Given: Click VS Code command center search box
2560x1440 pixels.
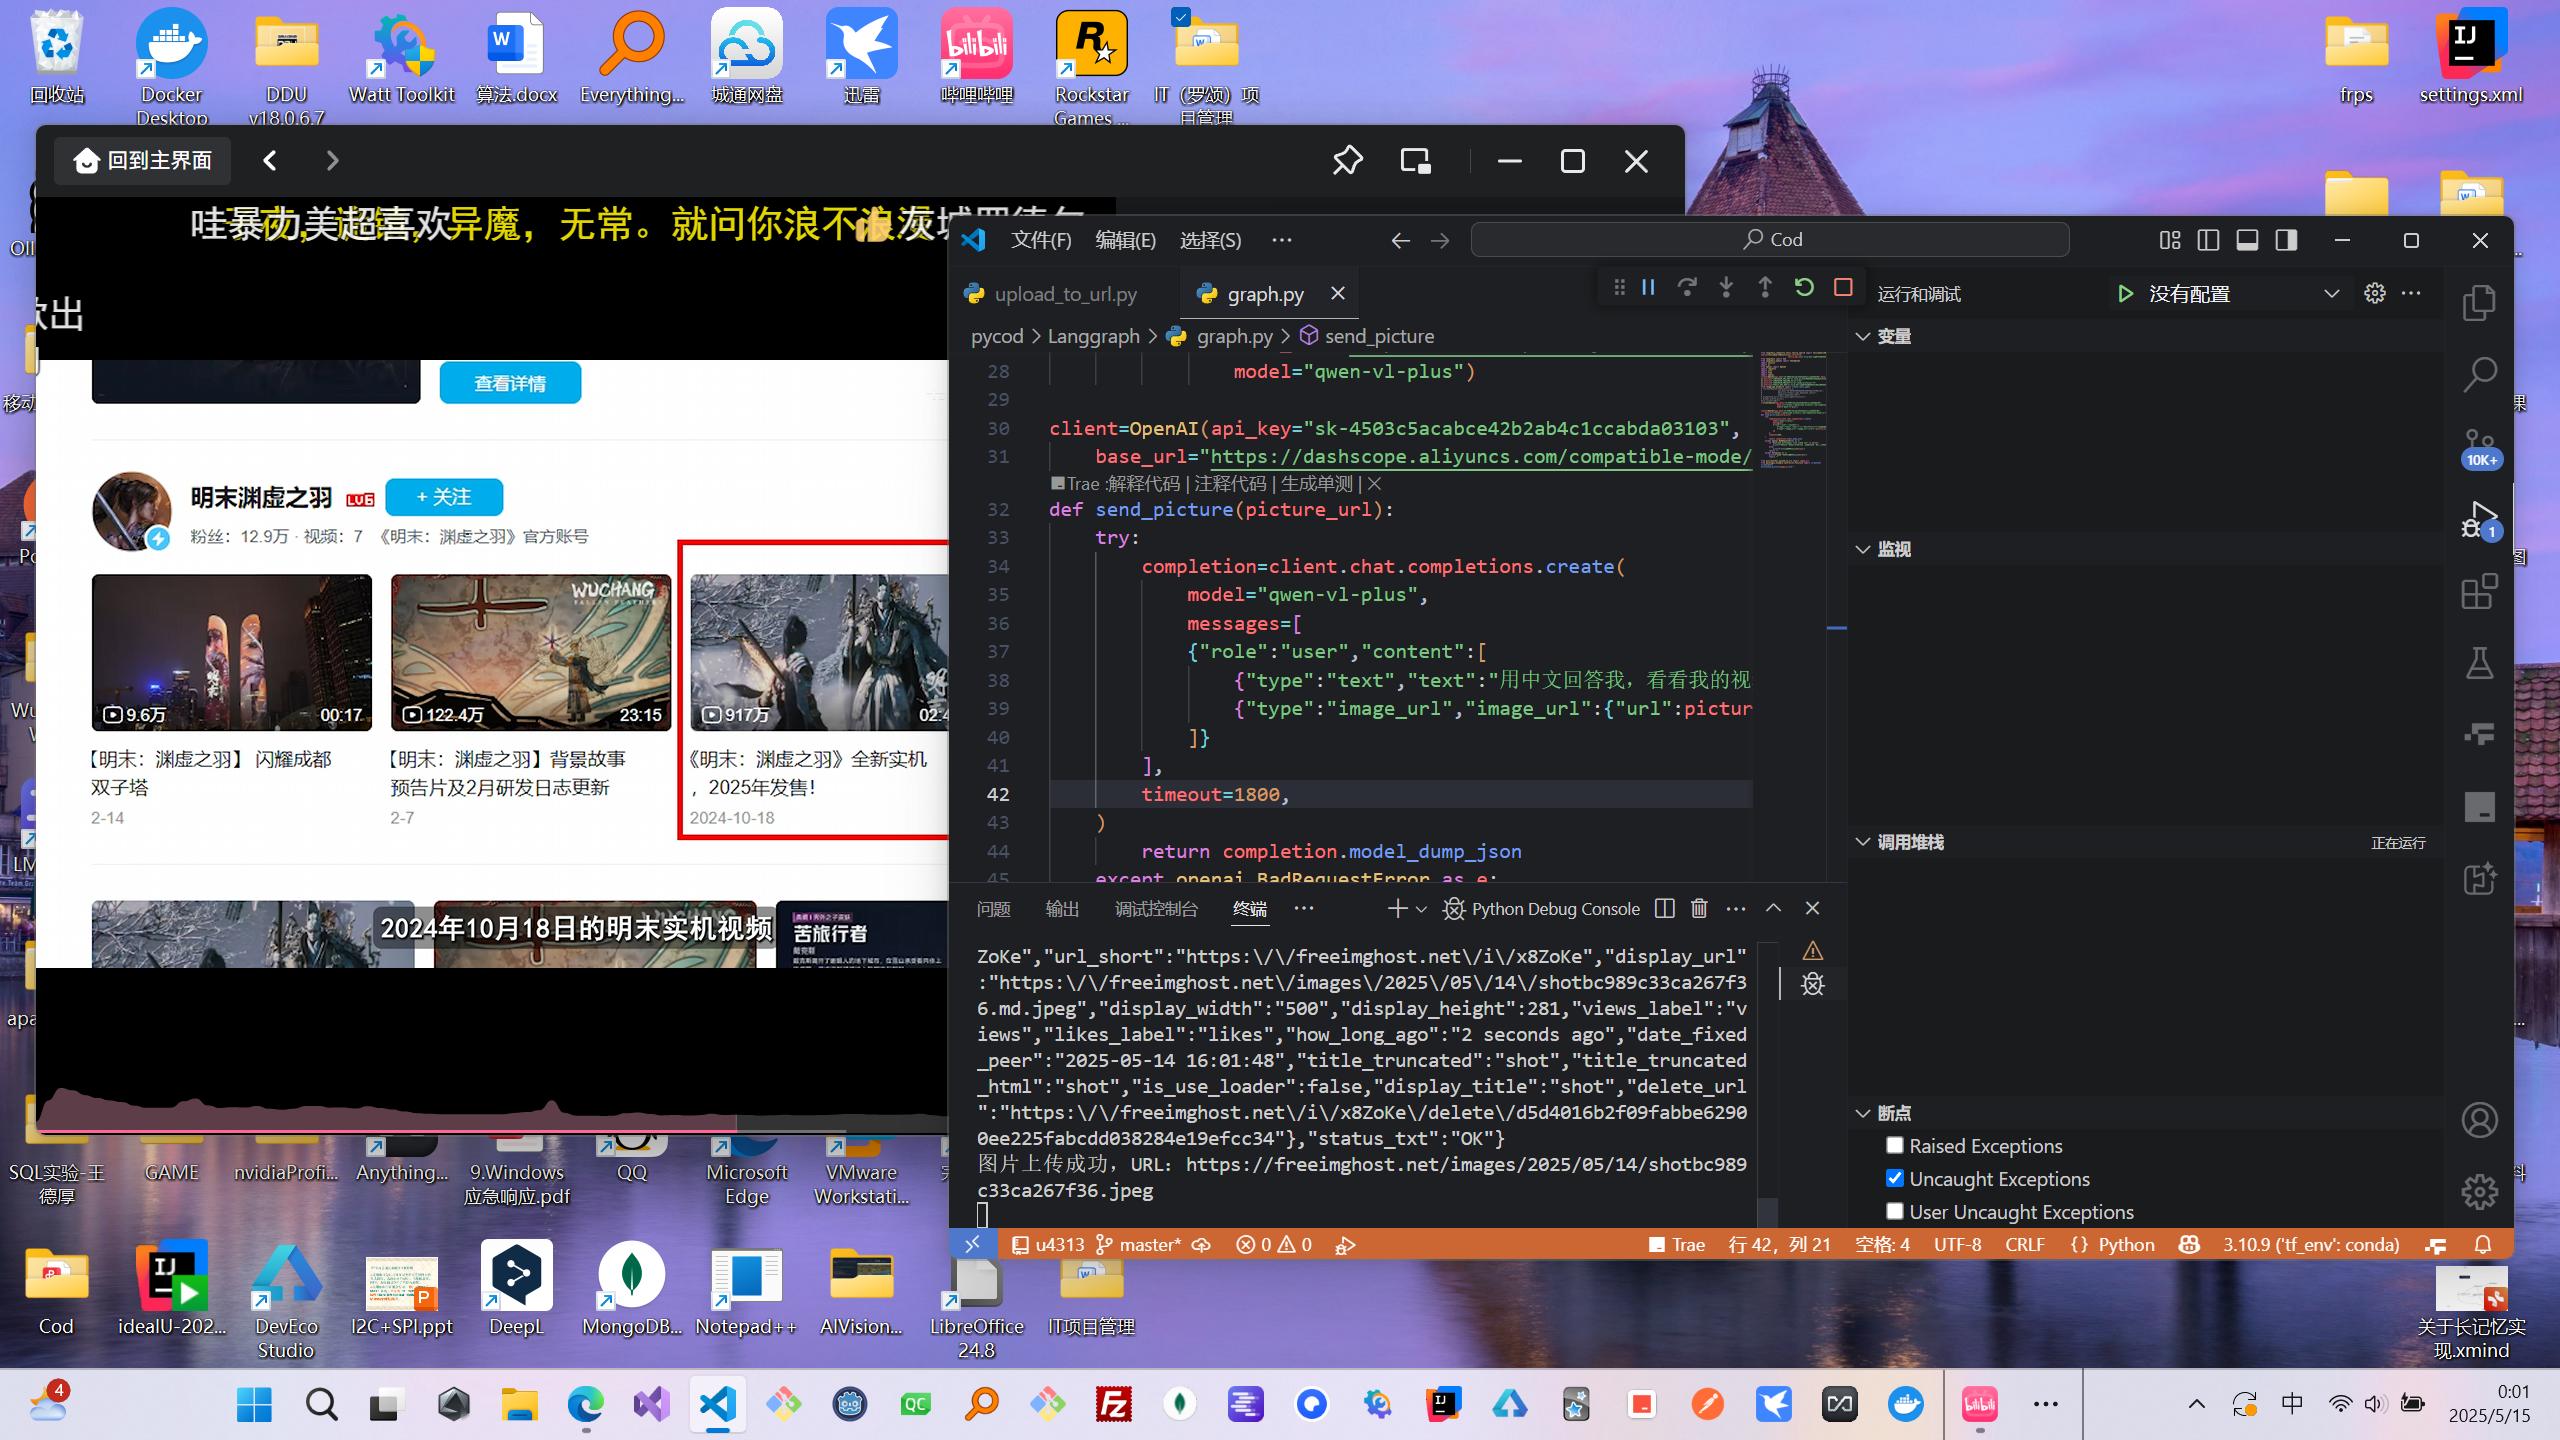Looking at the screenshot, I should point(1770,240).
